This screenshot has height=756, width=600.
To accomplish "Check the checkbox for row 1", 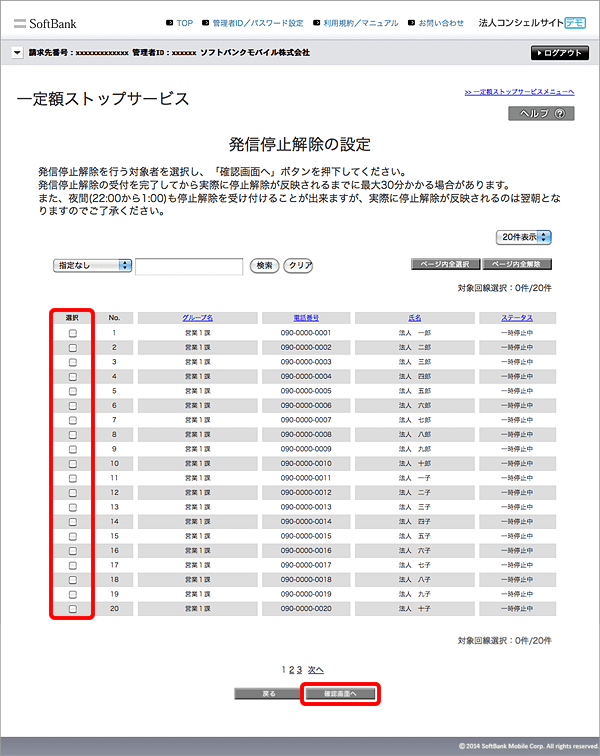I will 72,333.
